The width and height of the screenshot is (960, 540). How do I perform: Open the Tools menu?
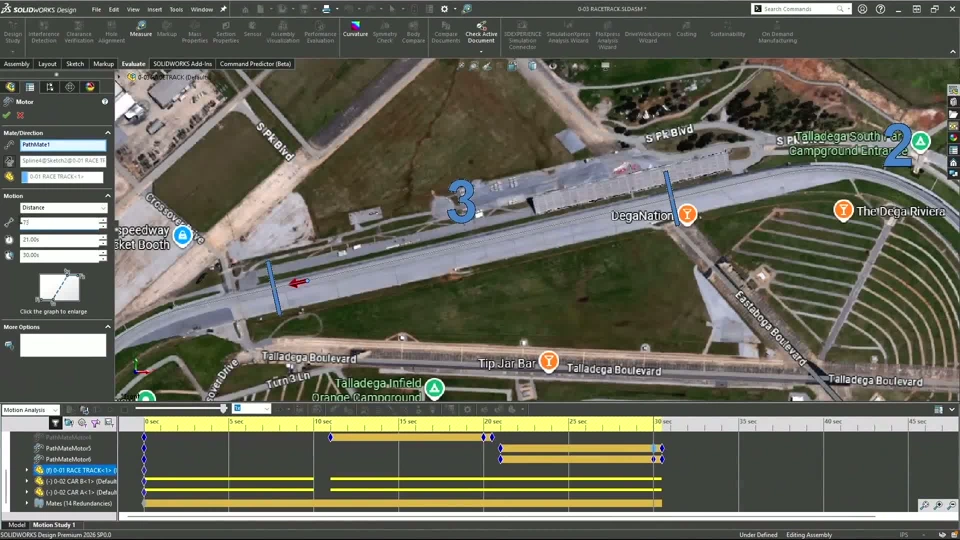[176, 9]
